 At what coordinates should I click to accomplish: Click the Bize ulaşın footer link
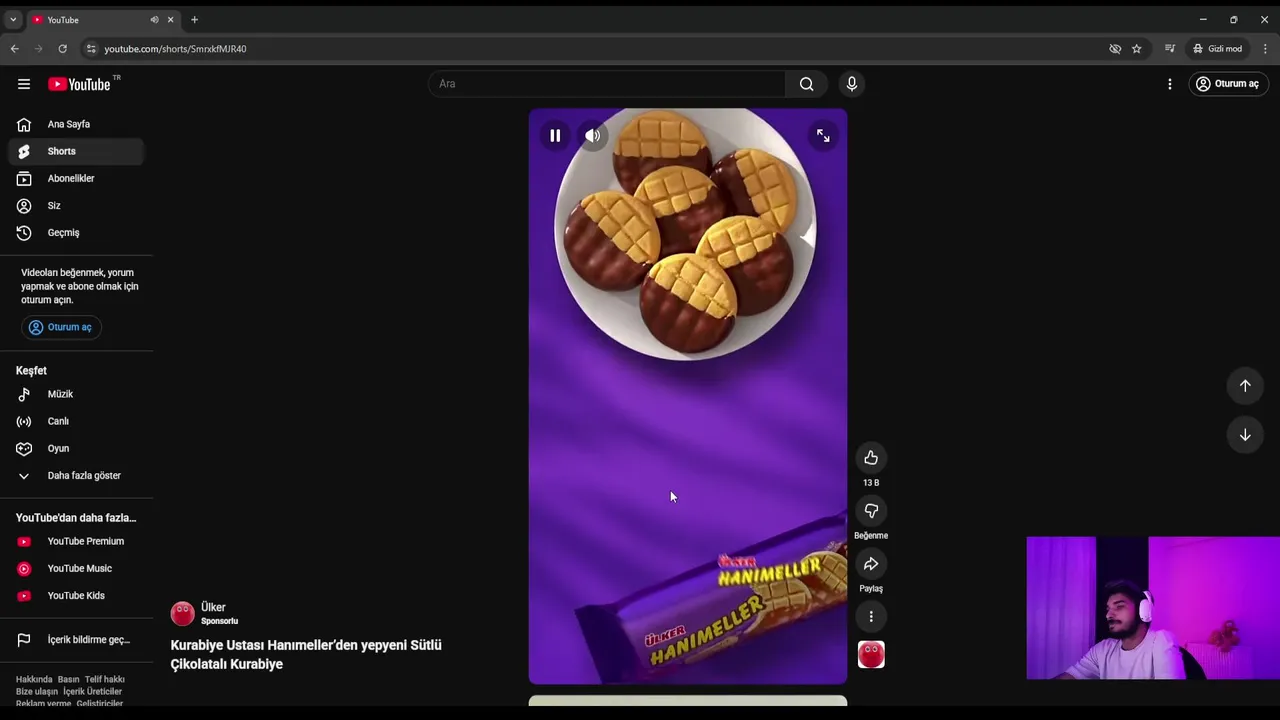37,691
